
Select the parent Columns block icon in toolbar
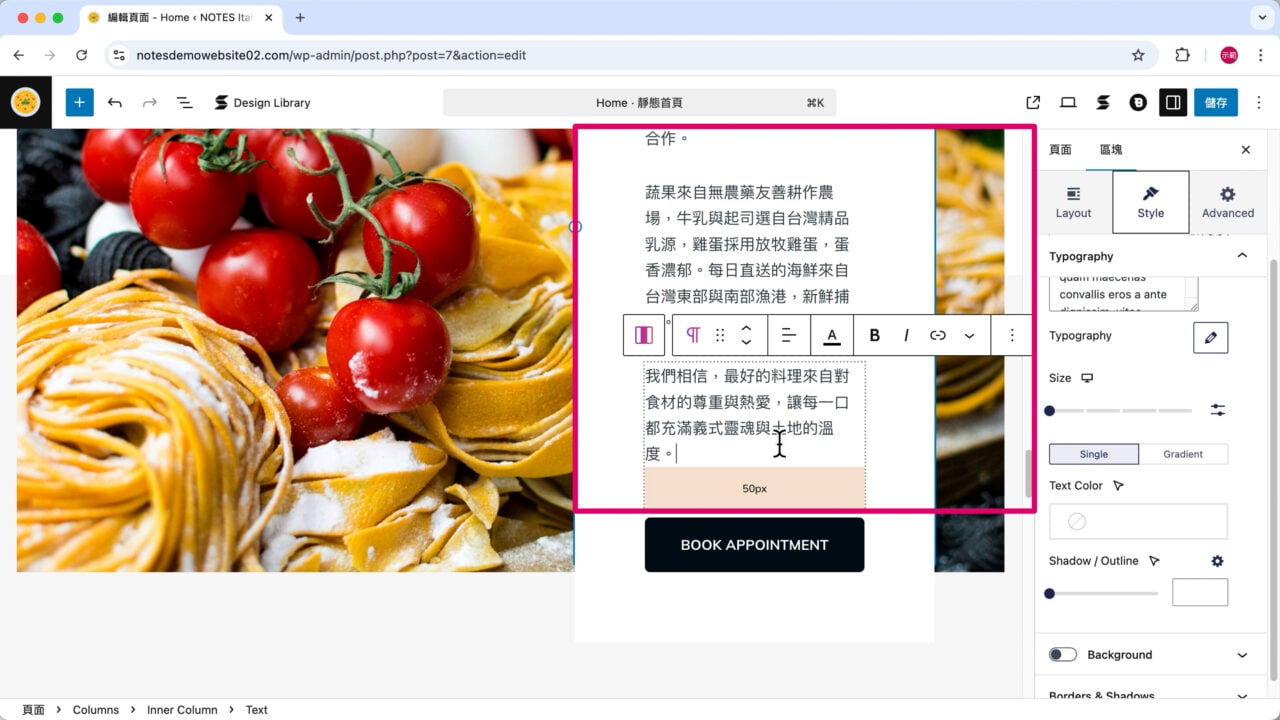(644, 335)
